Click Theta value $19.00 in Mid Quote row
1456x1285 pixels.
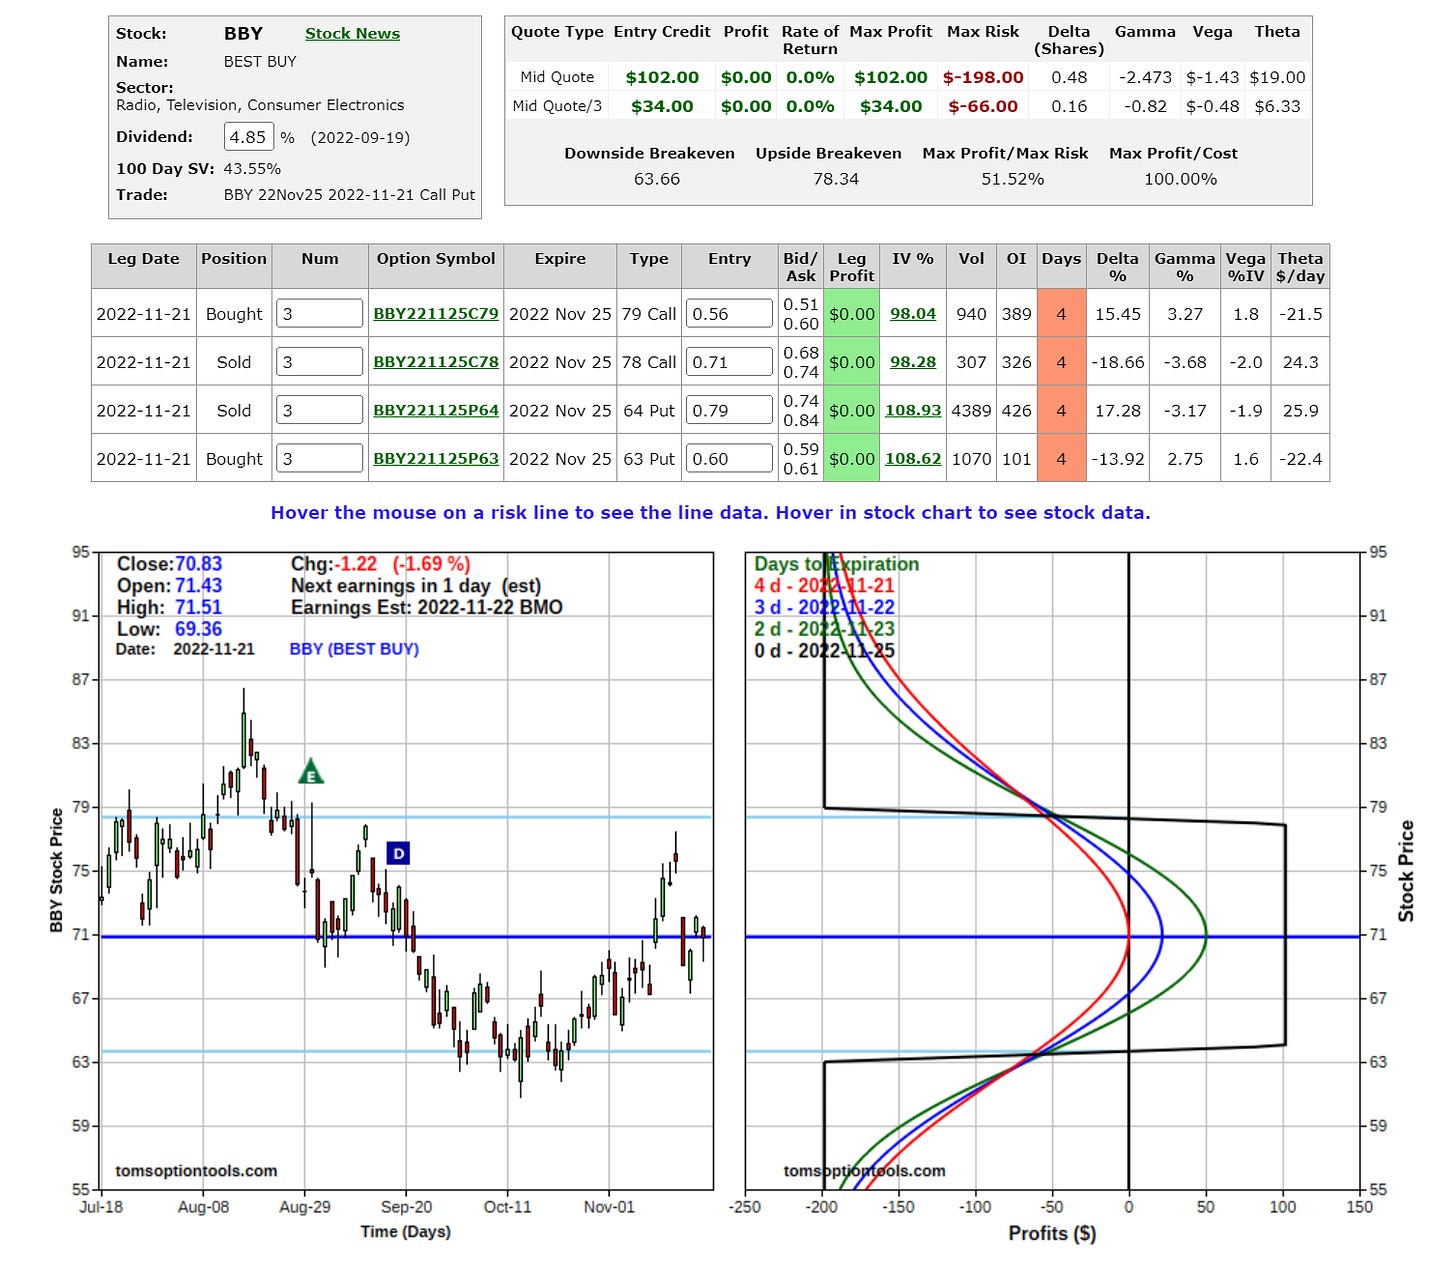coord(1277,77)
